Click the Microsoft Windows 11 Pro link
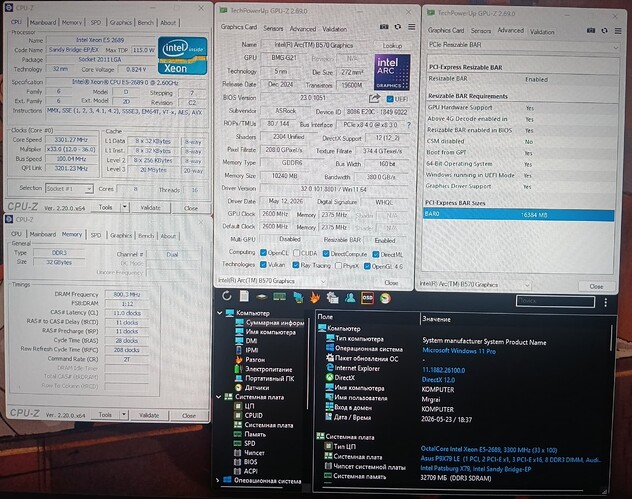This screenshot has width=632, height=499. [x=459, y=351]
